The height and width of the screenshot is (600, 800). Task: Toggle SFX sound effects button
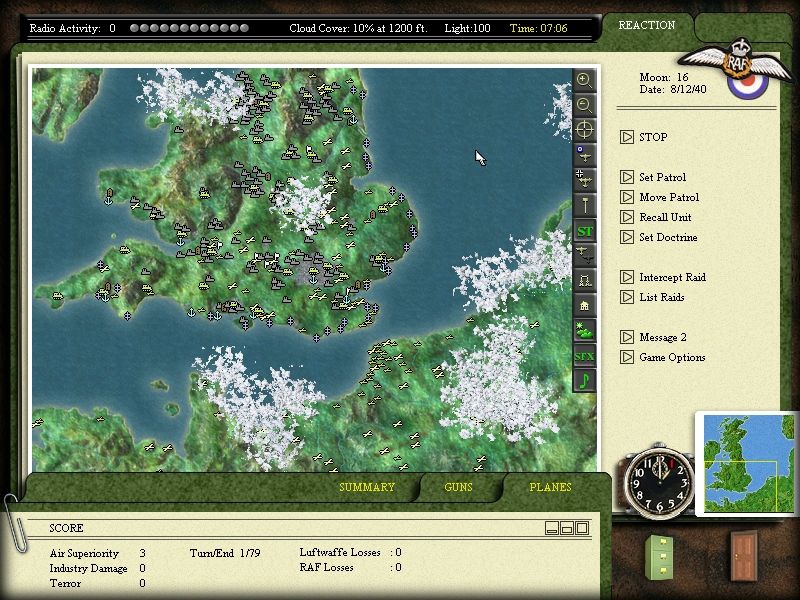(x=585, y=355)
